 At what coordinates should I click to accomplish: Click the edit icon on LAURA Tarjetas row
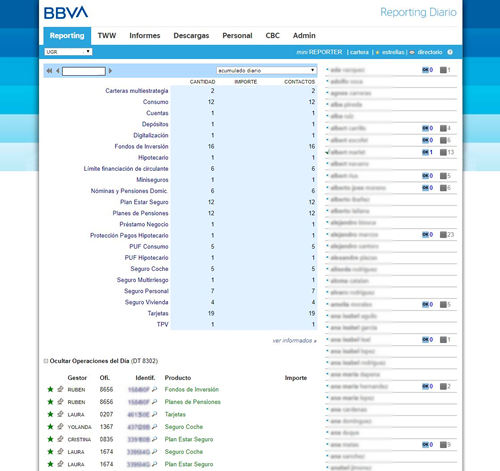pos(60,414)
